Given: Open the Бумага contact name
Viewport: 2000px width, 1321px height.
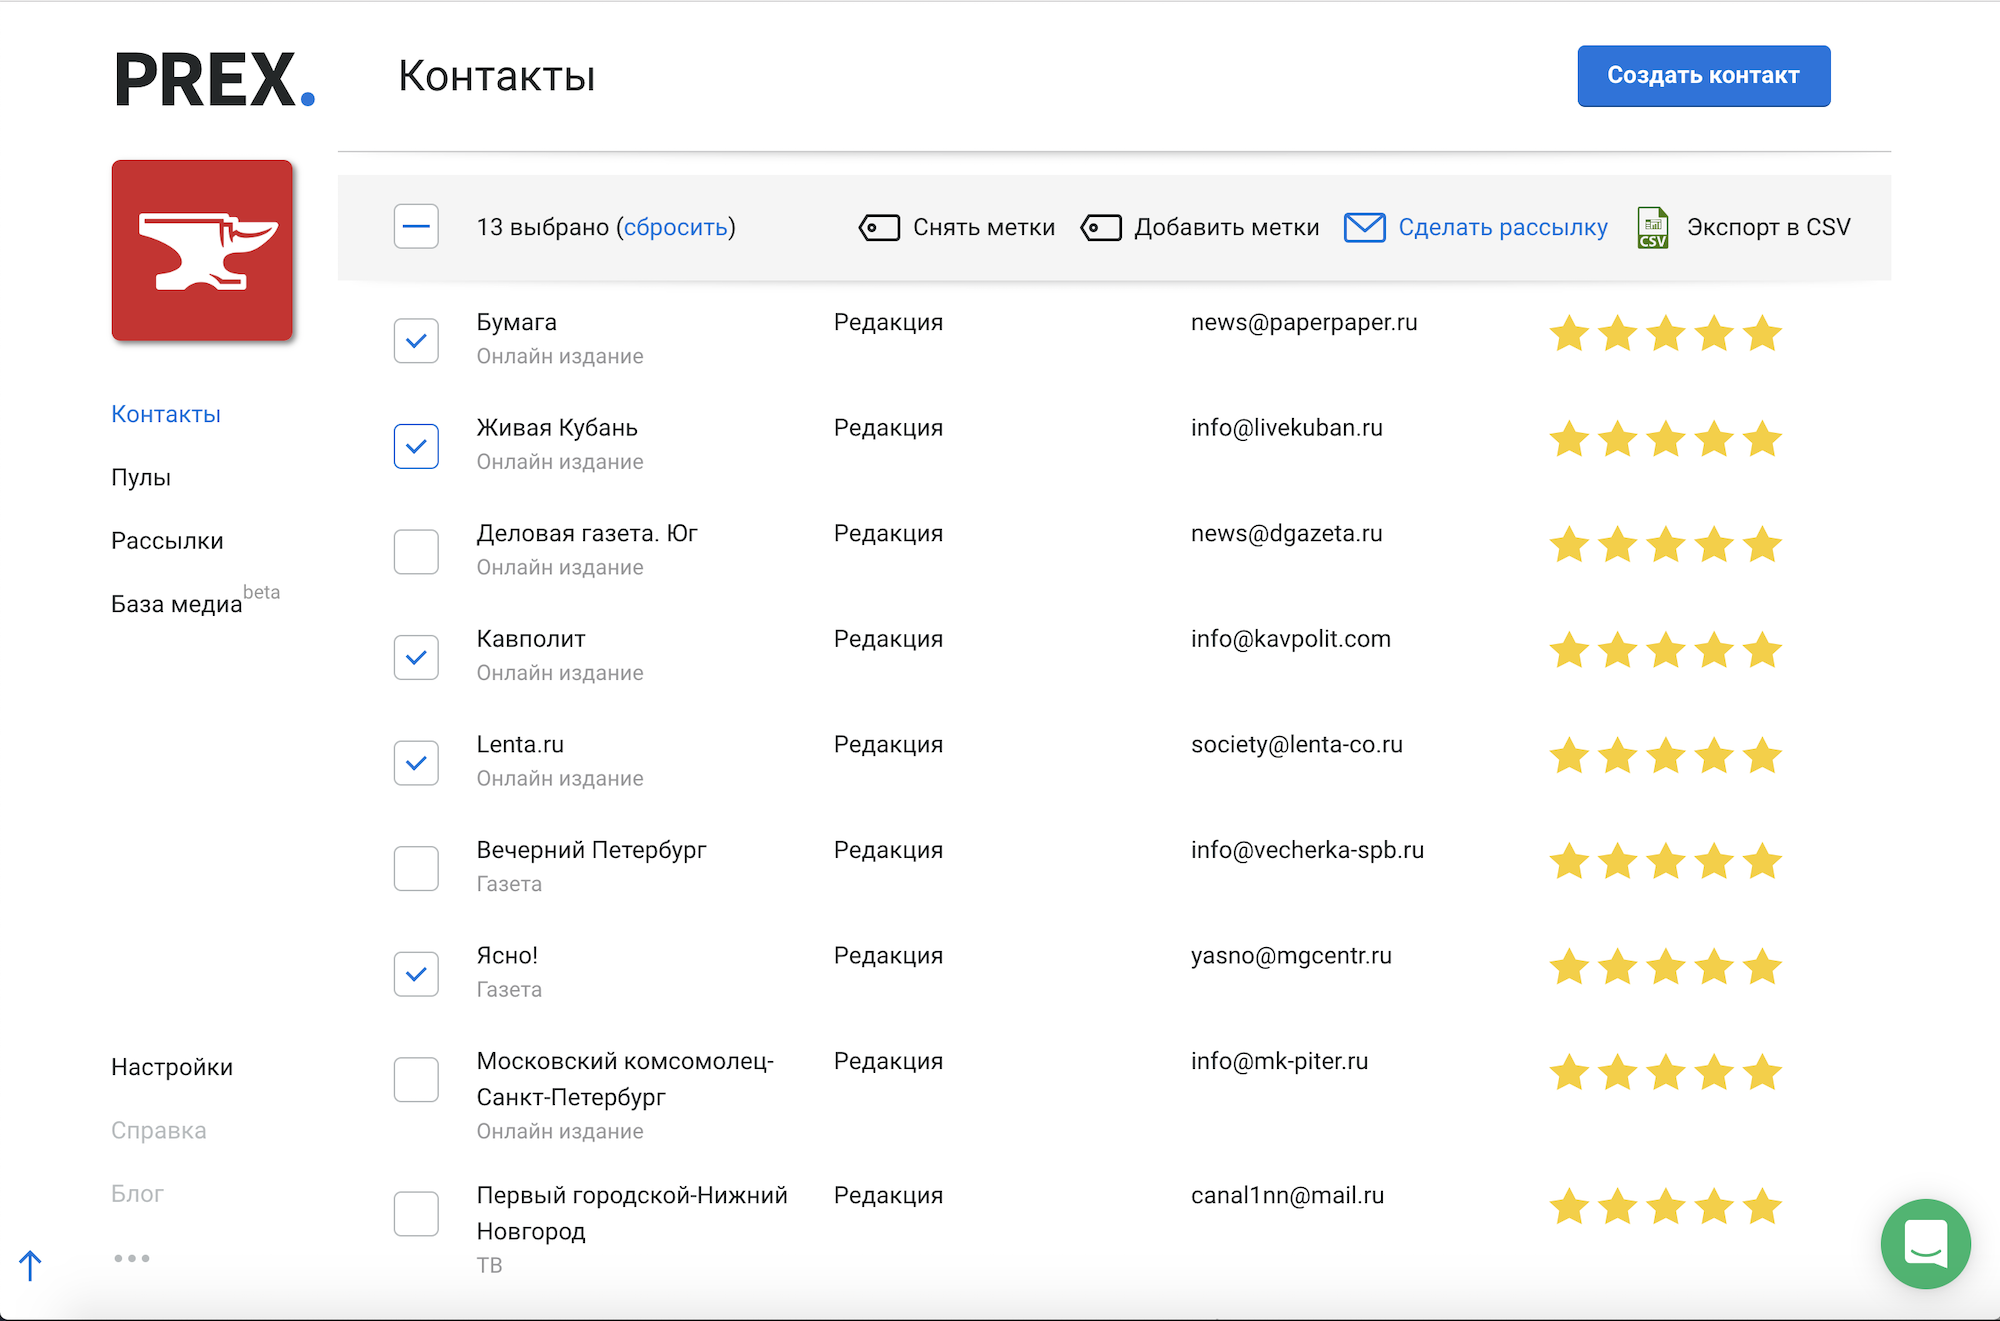Looking at the screenshot, I should click(x=517, y=322).
